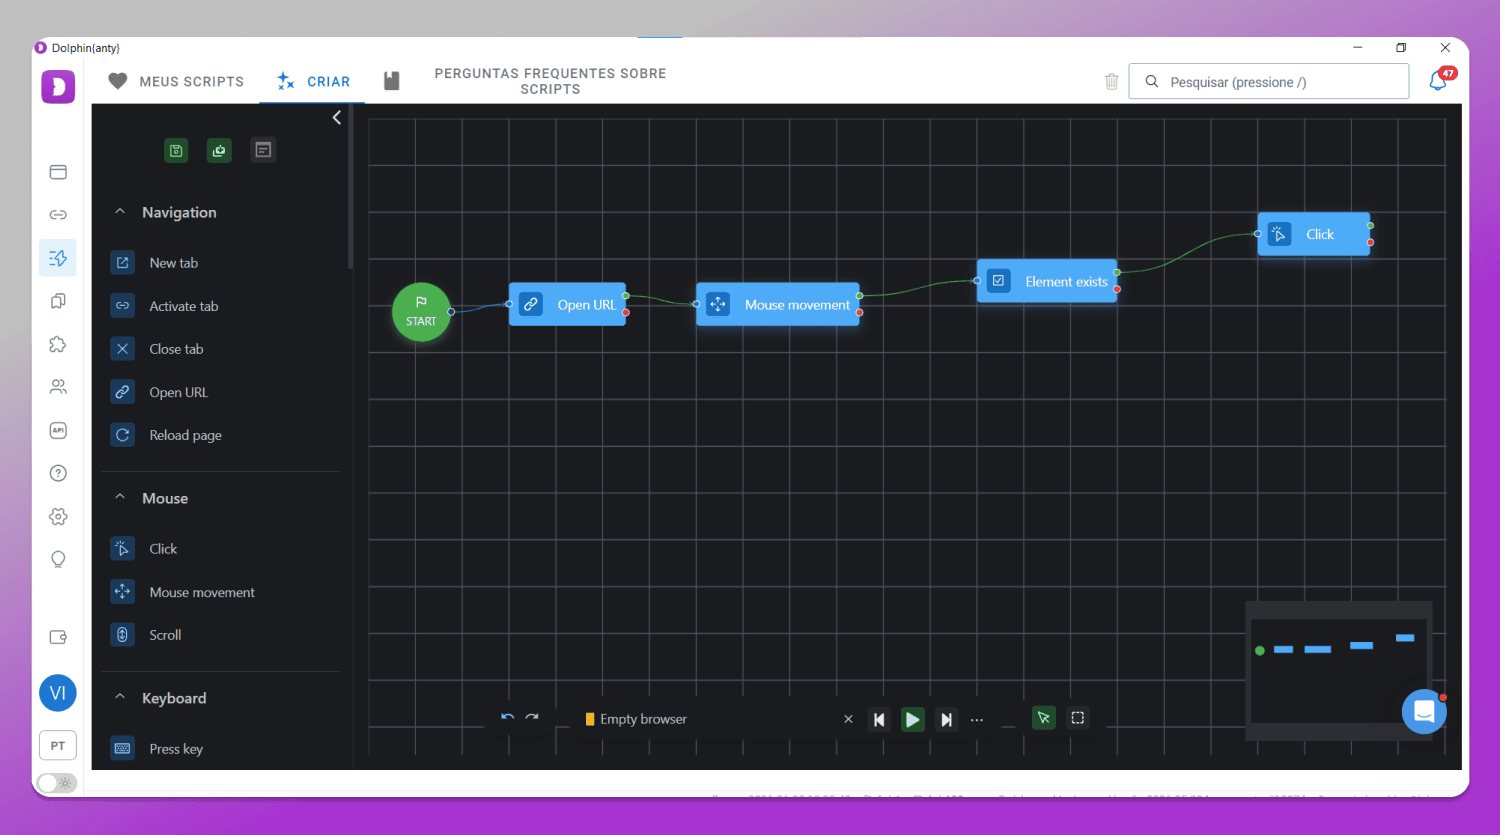1500x835 pixels.
Task: Run the script with green play button
Action: [912, 719]
